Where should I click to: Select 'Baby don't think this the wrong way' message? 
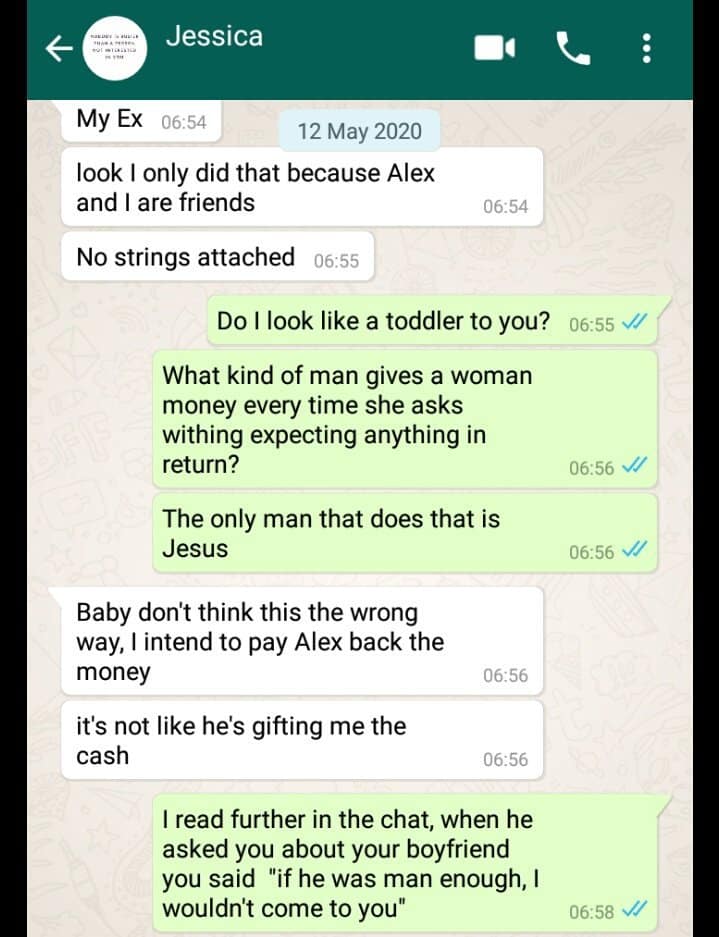[302, 641]
